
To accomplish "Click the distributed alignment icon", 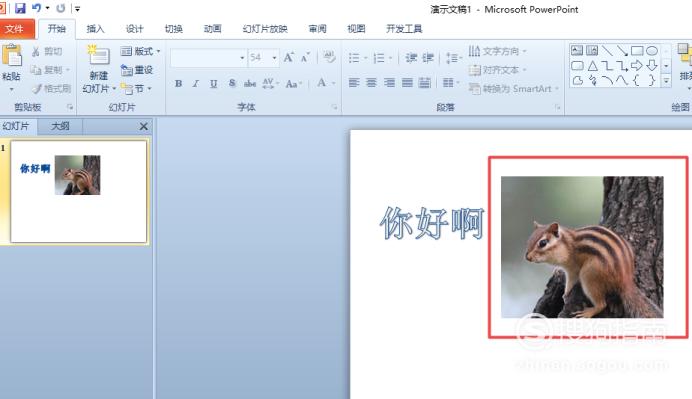I will click(x=425, y=83).
